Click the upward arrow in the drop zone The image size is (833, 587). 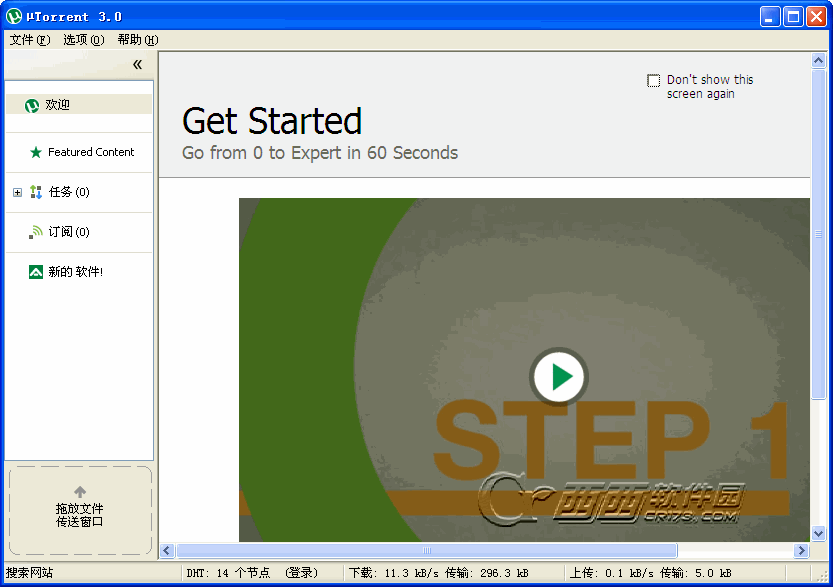80,491
